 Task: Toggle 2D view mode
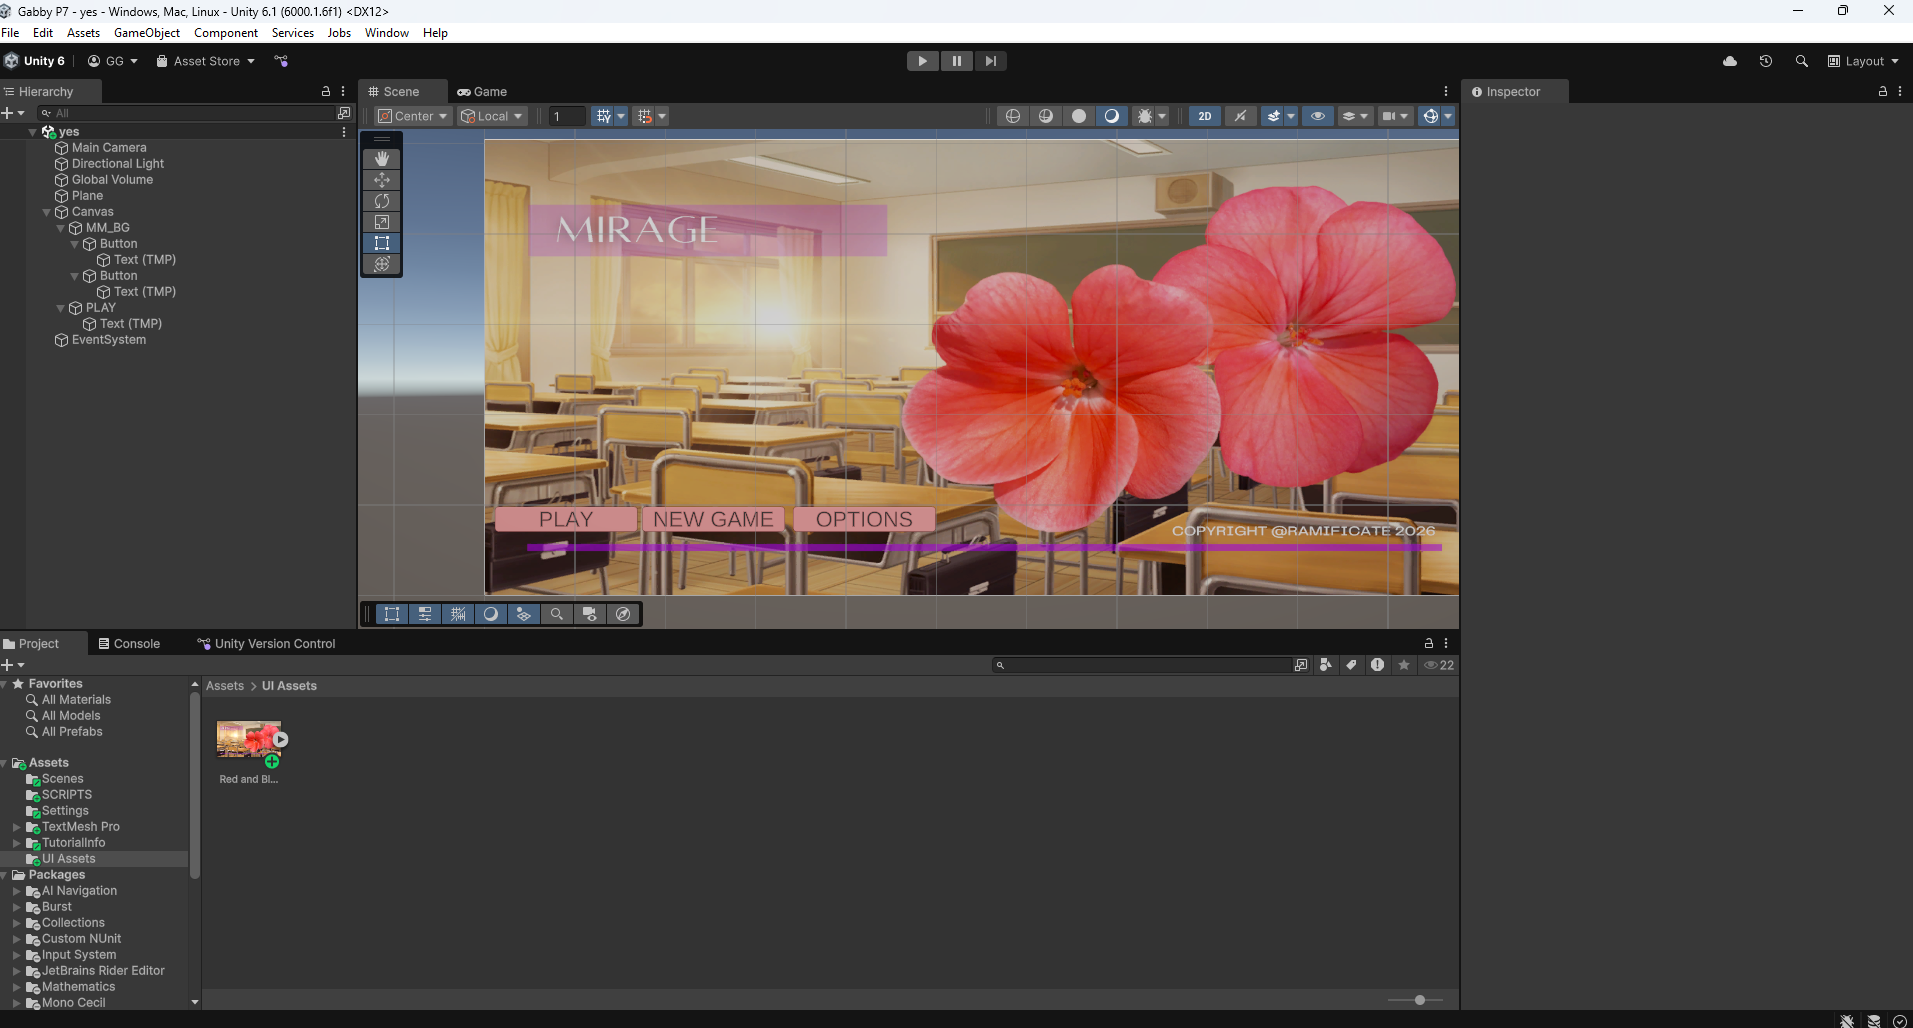[1205, 116]
